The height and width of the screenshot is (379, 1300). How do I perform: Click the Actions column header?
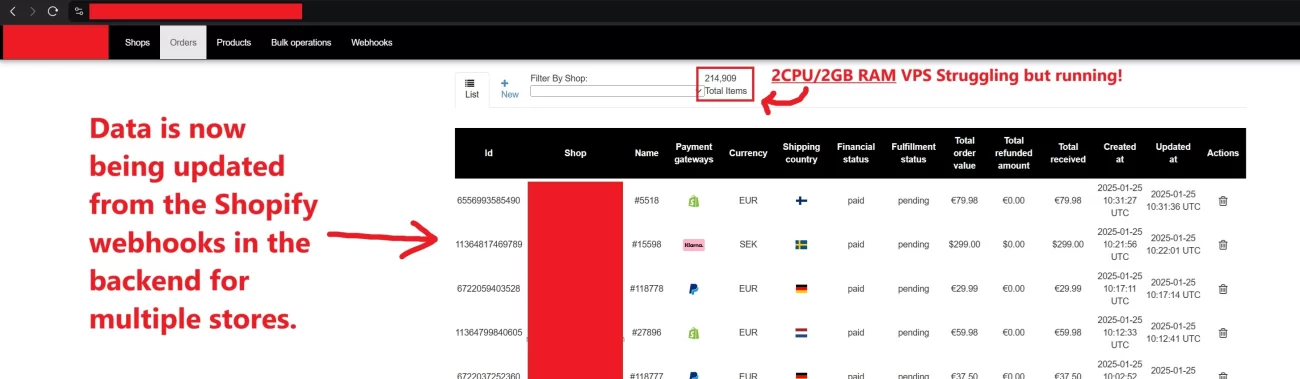tap(1222, 153)
